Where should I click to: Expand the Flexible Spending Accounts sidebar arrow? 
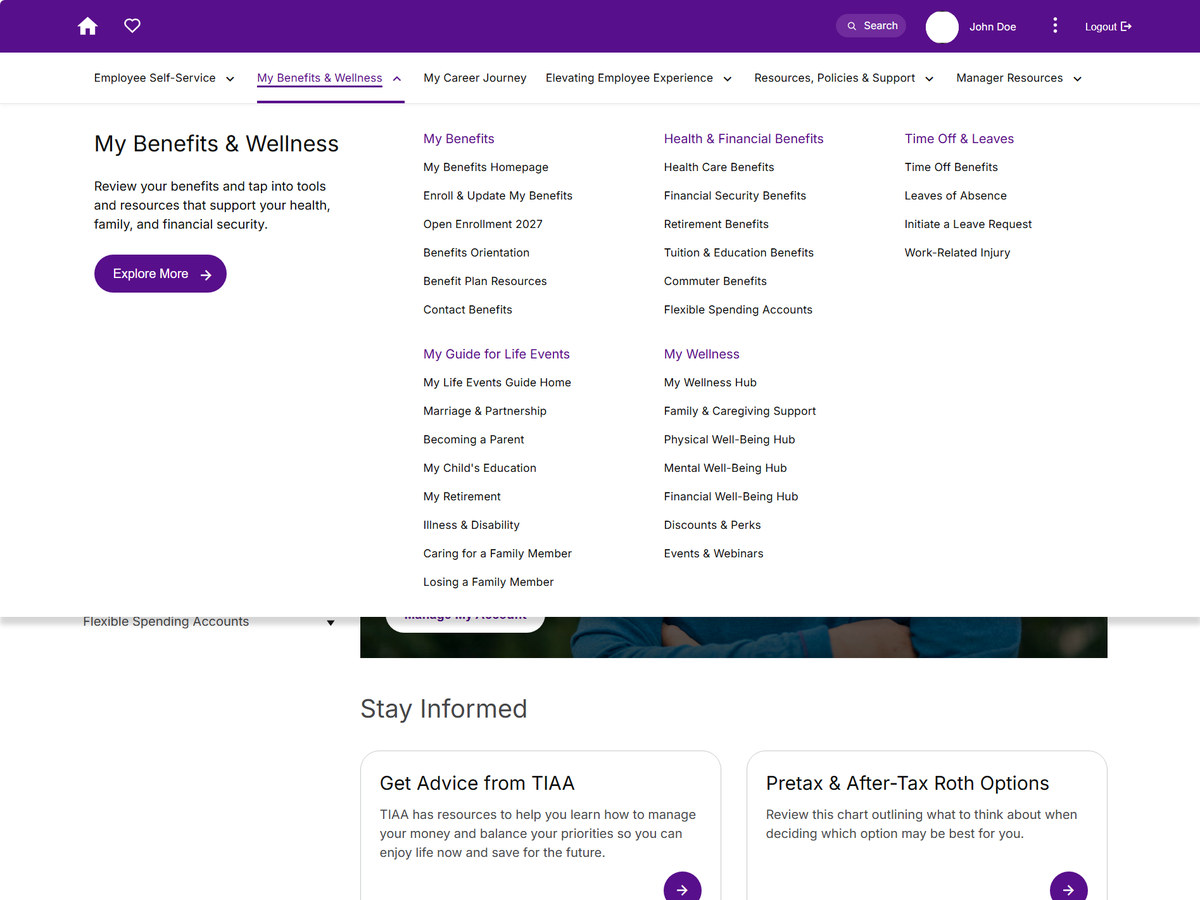coord(331,623)
